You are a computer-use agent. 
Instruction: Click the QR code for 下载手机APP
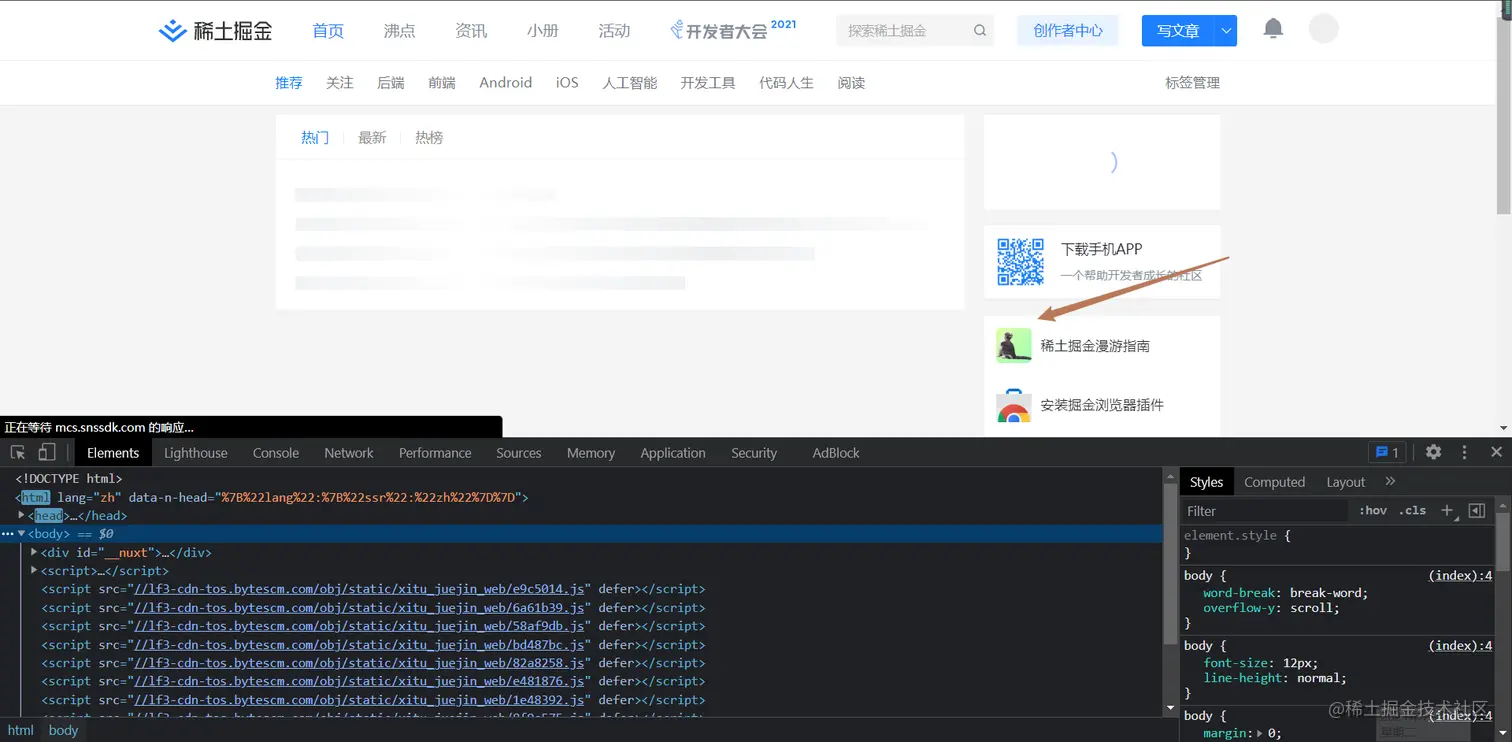pyautogui.click(x=1020, y=261)
